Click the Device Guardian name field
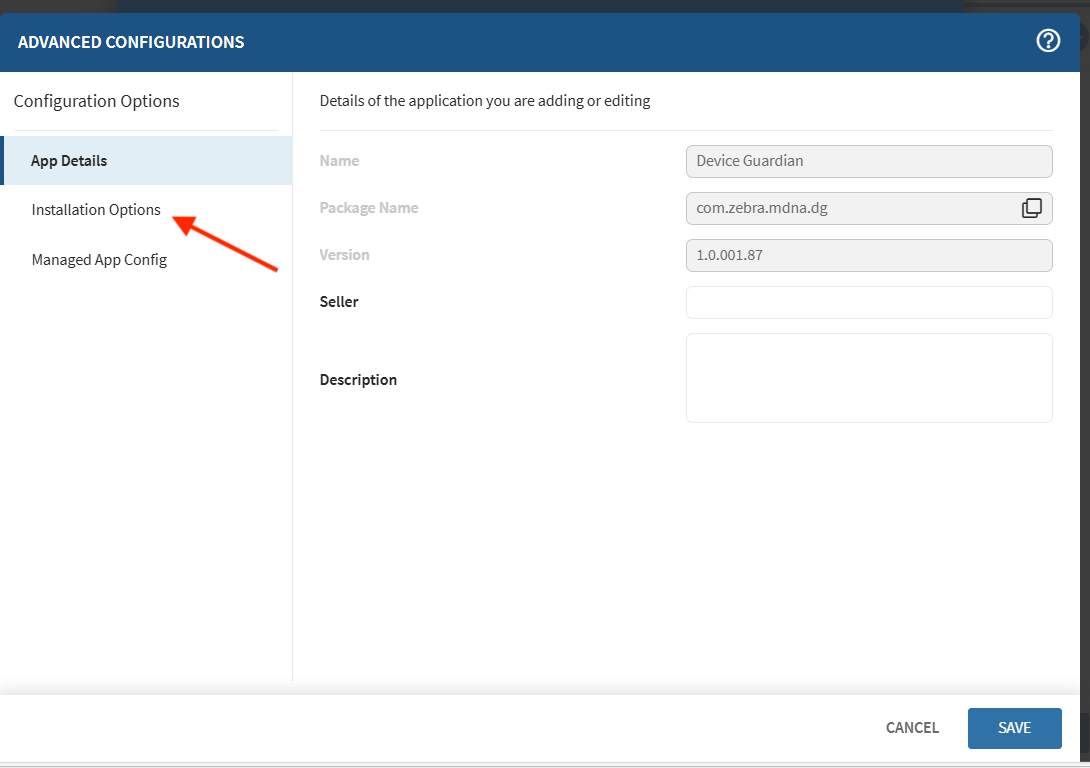 tap(868, 161)
